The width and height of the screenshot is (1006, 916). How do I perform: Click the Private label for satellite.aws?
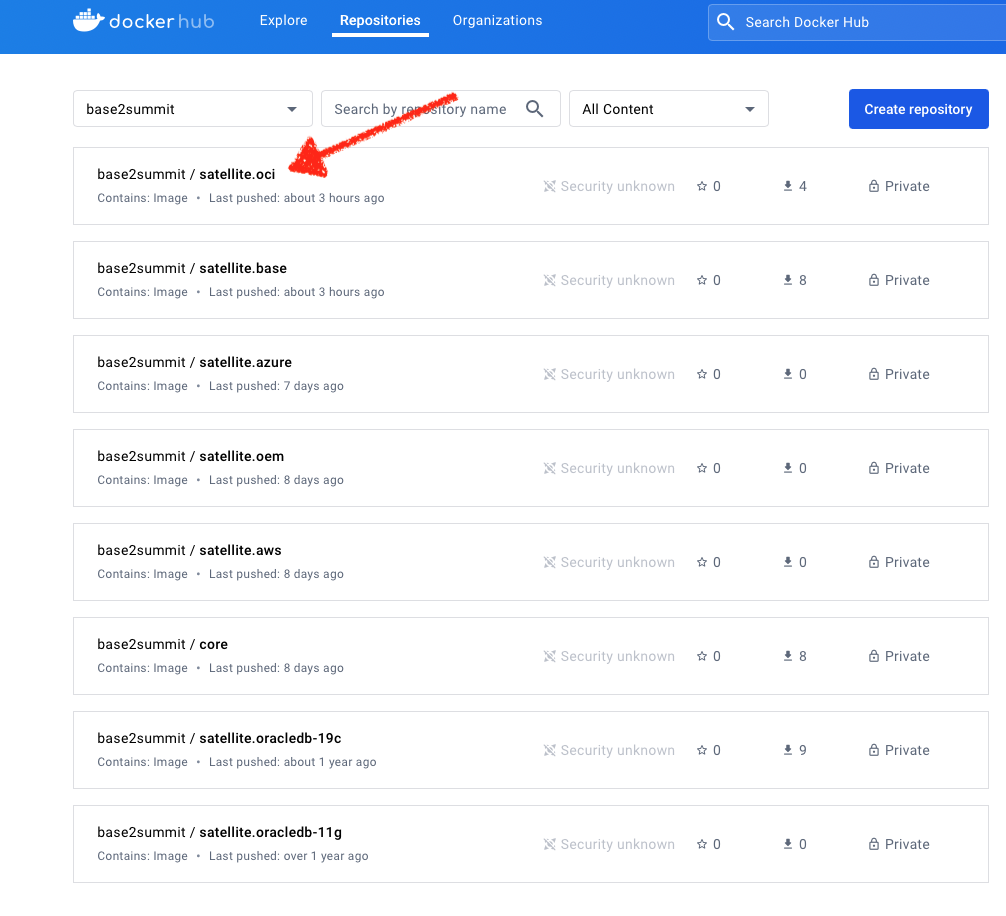[x=907, y=562]
